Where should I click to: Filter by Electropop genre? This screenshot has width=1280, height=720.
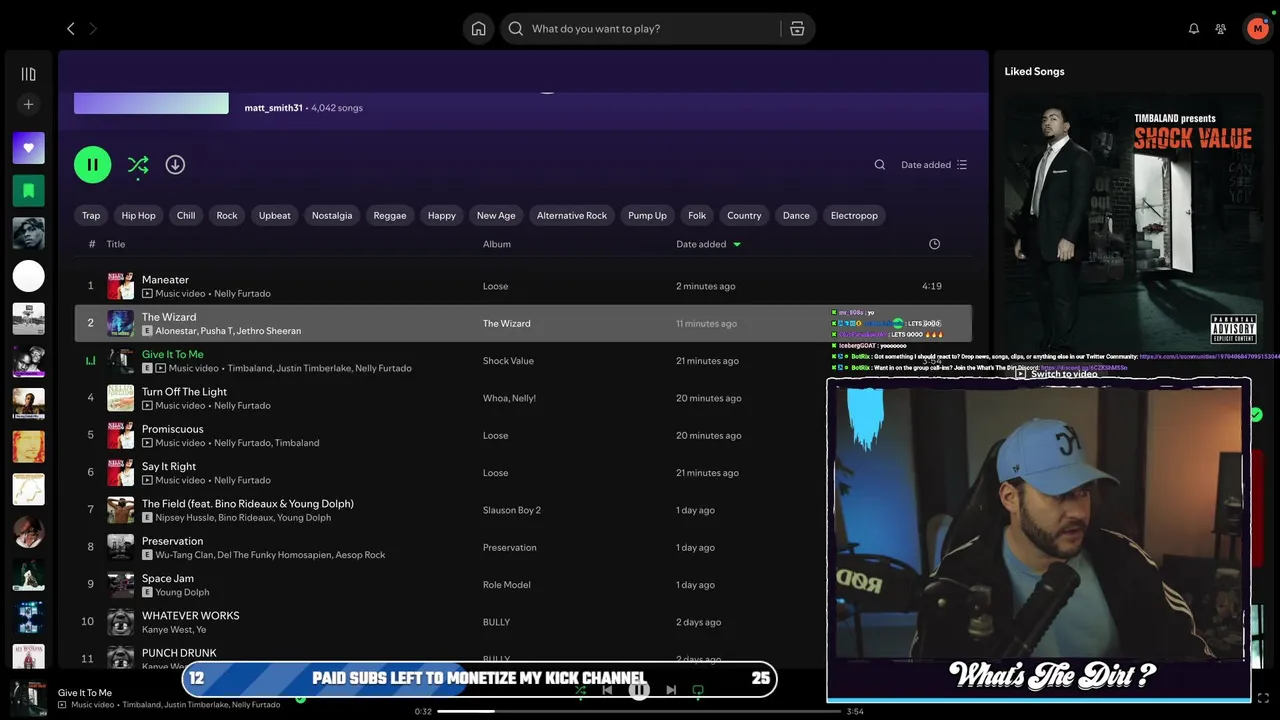854,215
